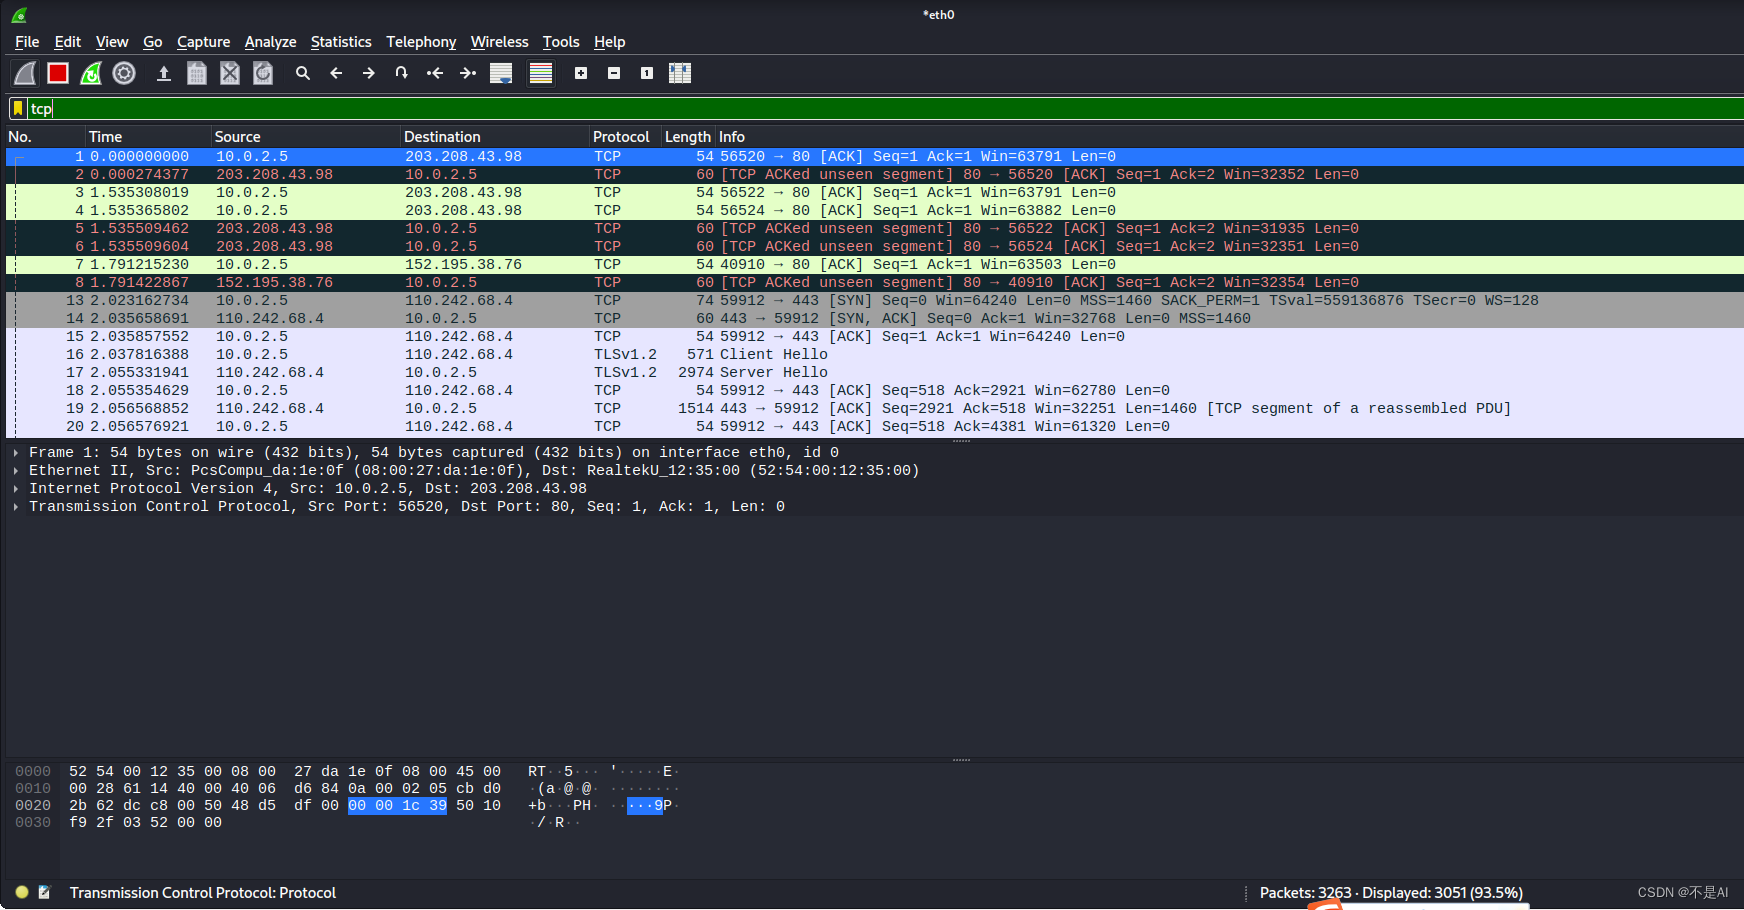Screen dimensions: 1744x910
Task: Open the Wireless menu
Action: click(499, 42)
